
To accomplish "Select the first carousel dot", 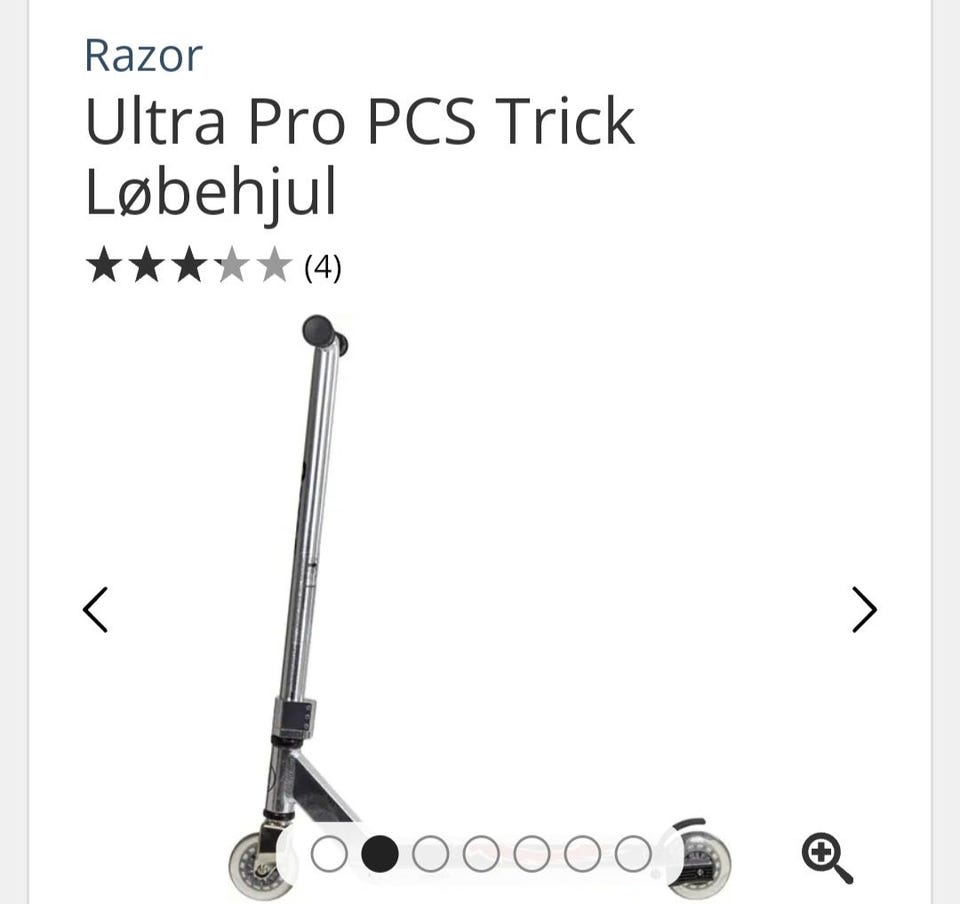I will (x=329, y=854).
